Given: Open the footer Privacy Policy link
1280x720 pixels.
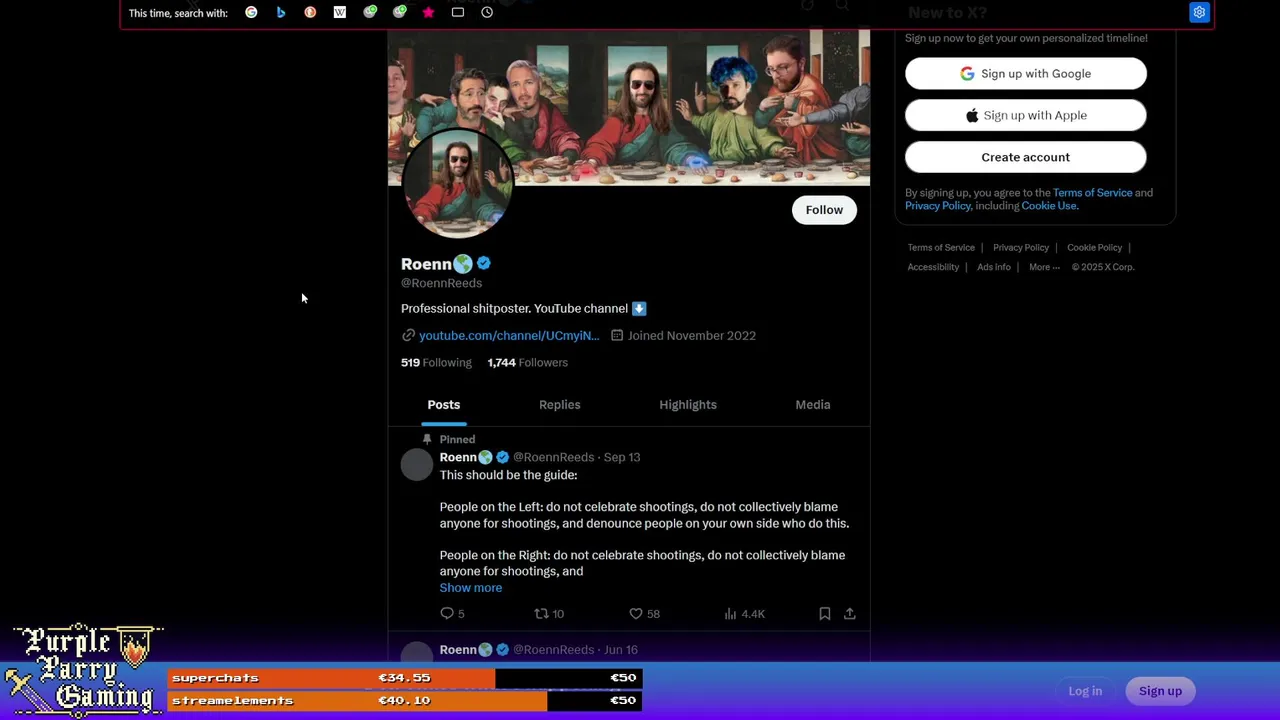Looking at the screenshot, I should (x=1021, y=248).
